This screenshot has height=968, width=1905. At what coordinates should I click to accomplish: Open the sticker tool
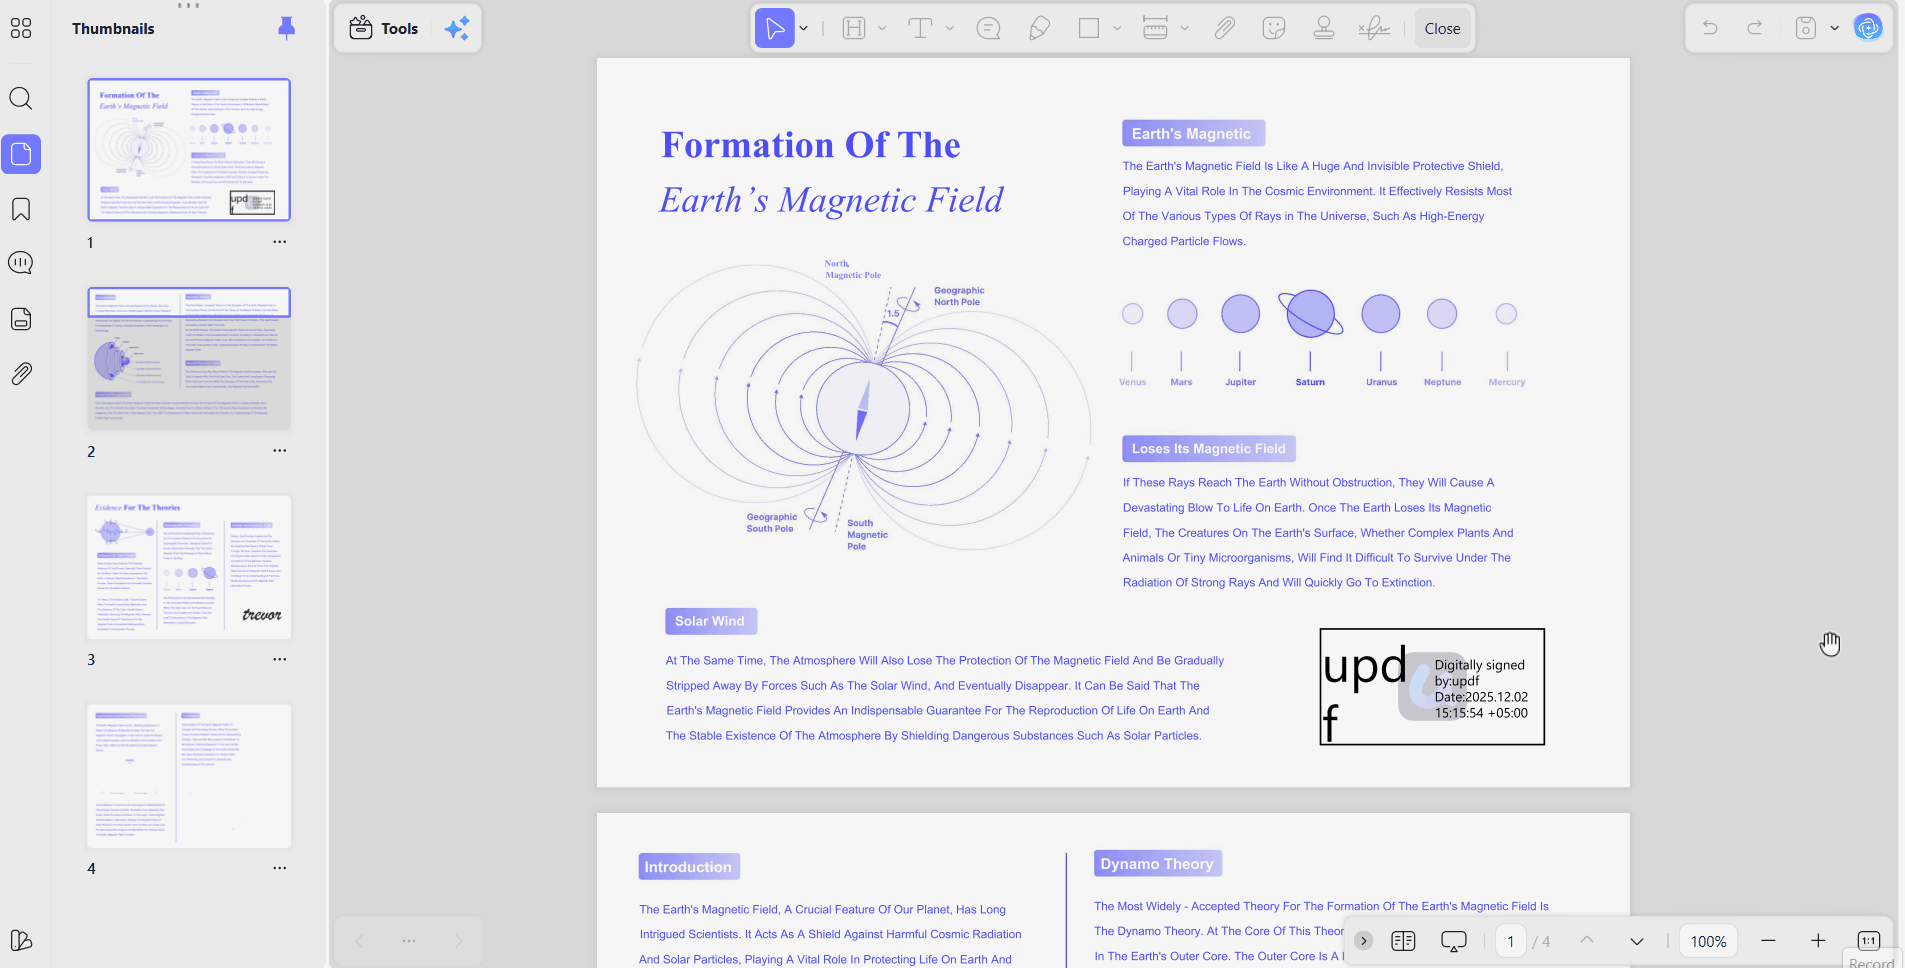click(x=1274, y=28)
